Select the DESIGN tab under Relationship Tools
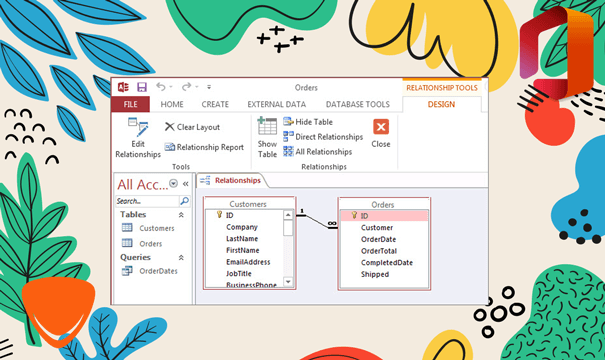This screenshot has width=605, height=360. click(x=441, y=104)
